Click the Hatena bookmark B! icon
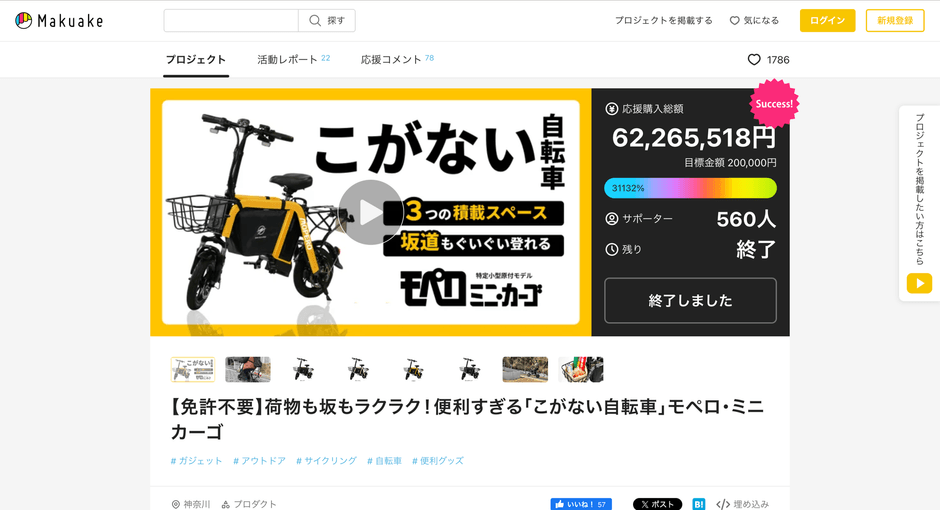Viewport: 940px width, 510px height. (x=699, y=504)
